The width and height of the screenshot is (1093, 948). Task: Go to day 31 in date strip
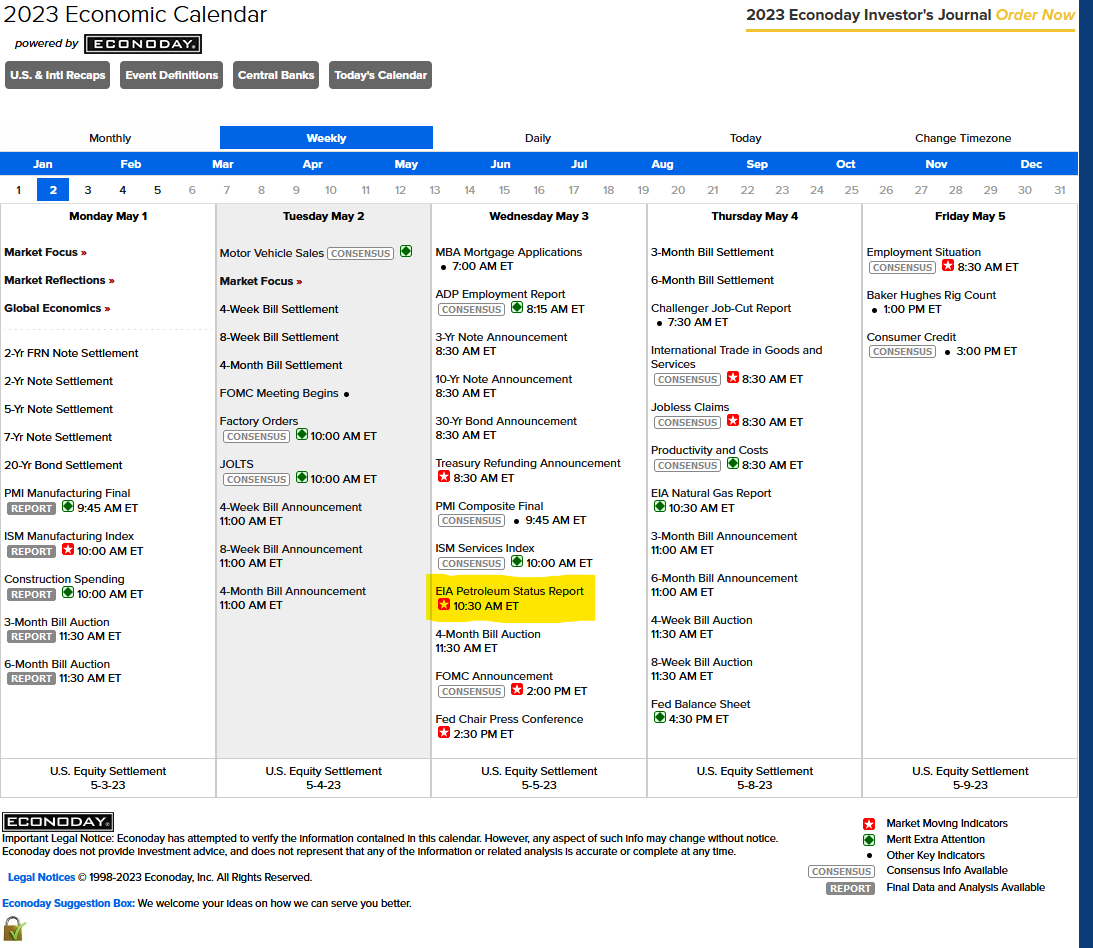(x=1060, y=190)
